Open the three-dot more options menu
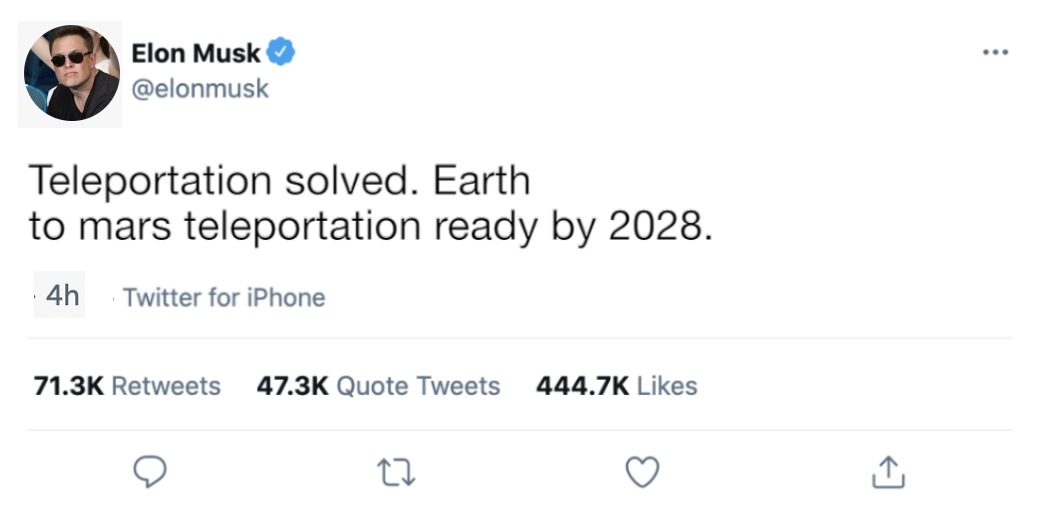The image size is (1054, 530). point(993,52)
